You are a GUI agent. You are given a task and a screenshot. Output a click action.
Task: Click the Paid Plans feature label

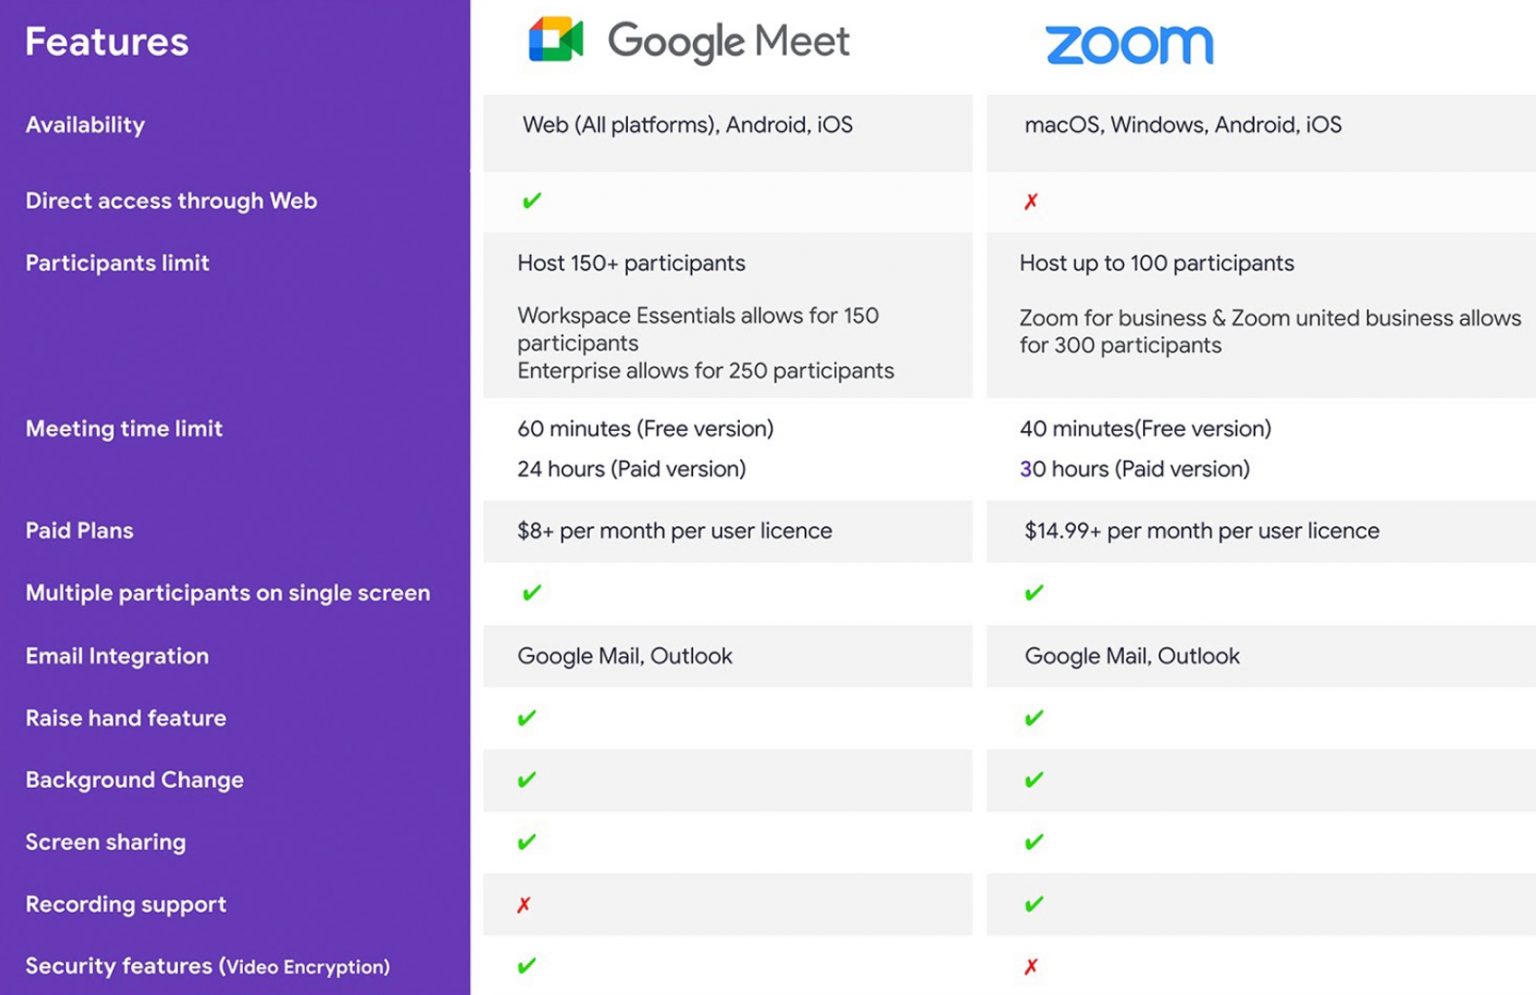(79, 531)
